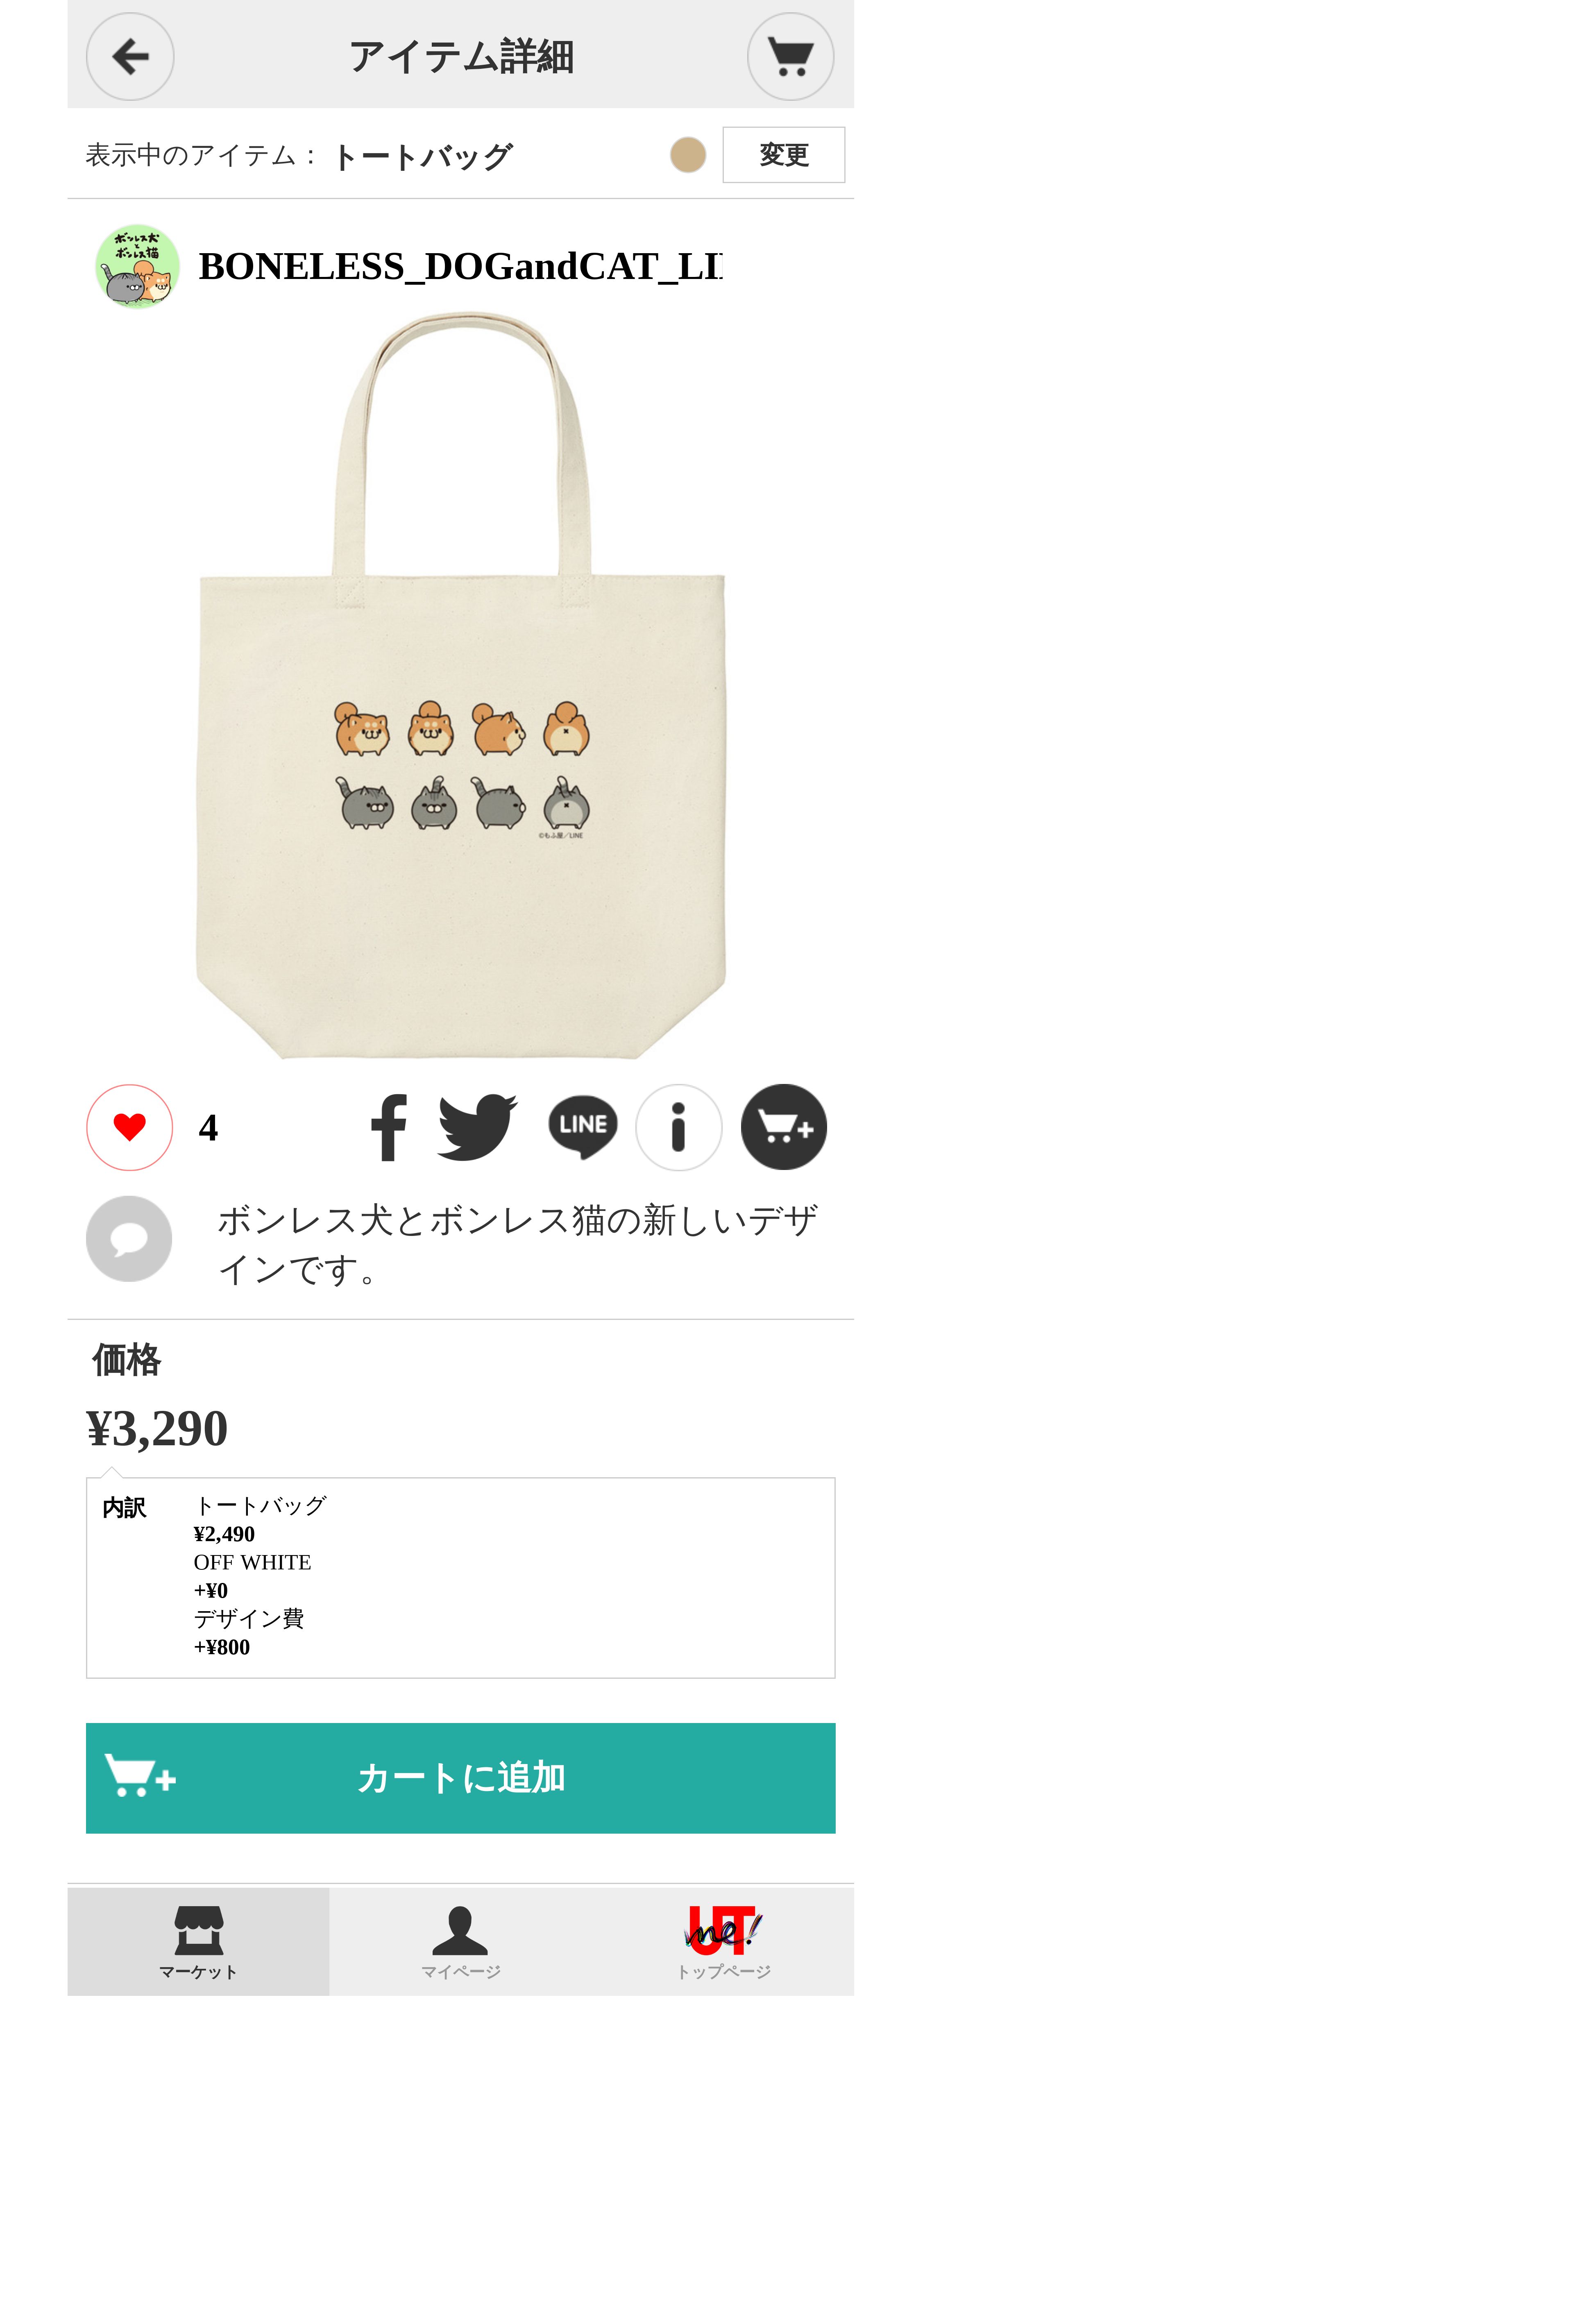
Task: Go back using the arrow button
Action: (130, 56)
